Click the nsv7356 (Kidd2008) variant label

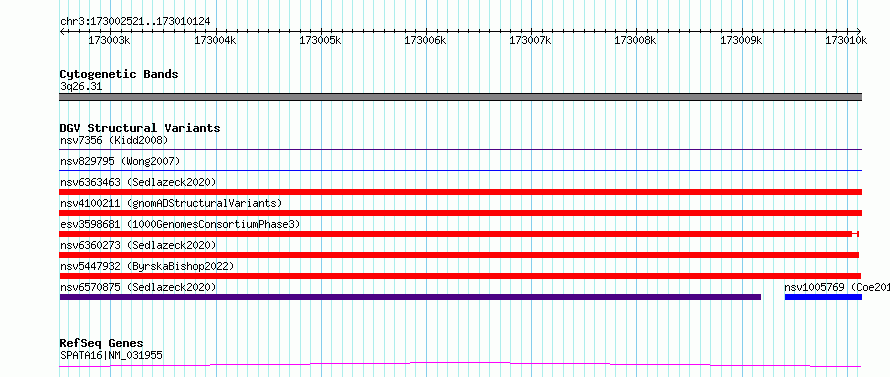[x=114, y=140]
